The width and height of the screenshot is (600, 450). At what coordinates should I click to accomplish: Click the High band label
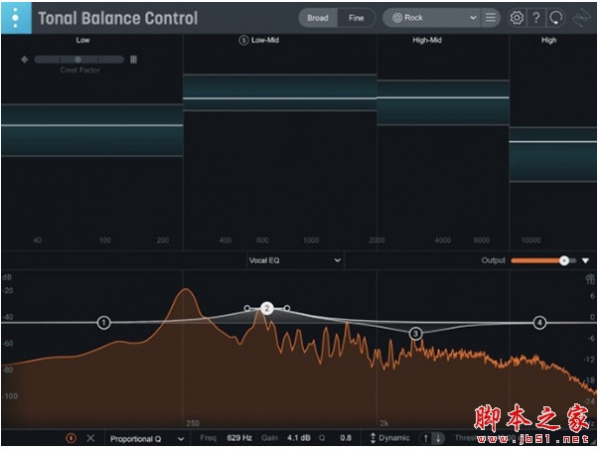pos(549,40)
